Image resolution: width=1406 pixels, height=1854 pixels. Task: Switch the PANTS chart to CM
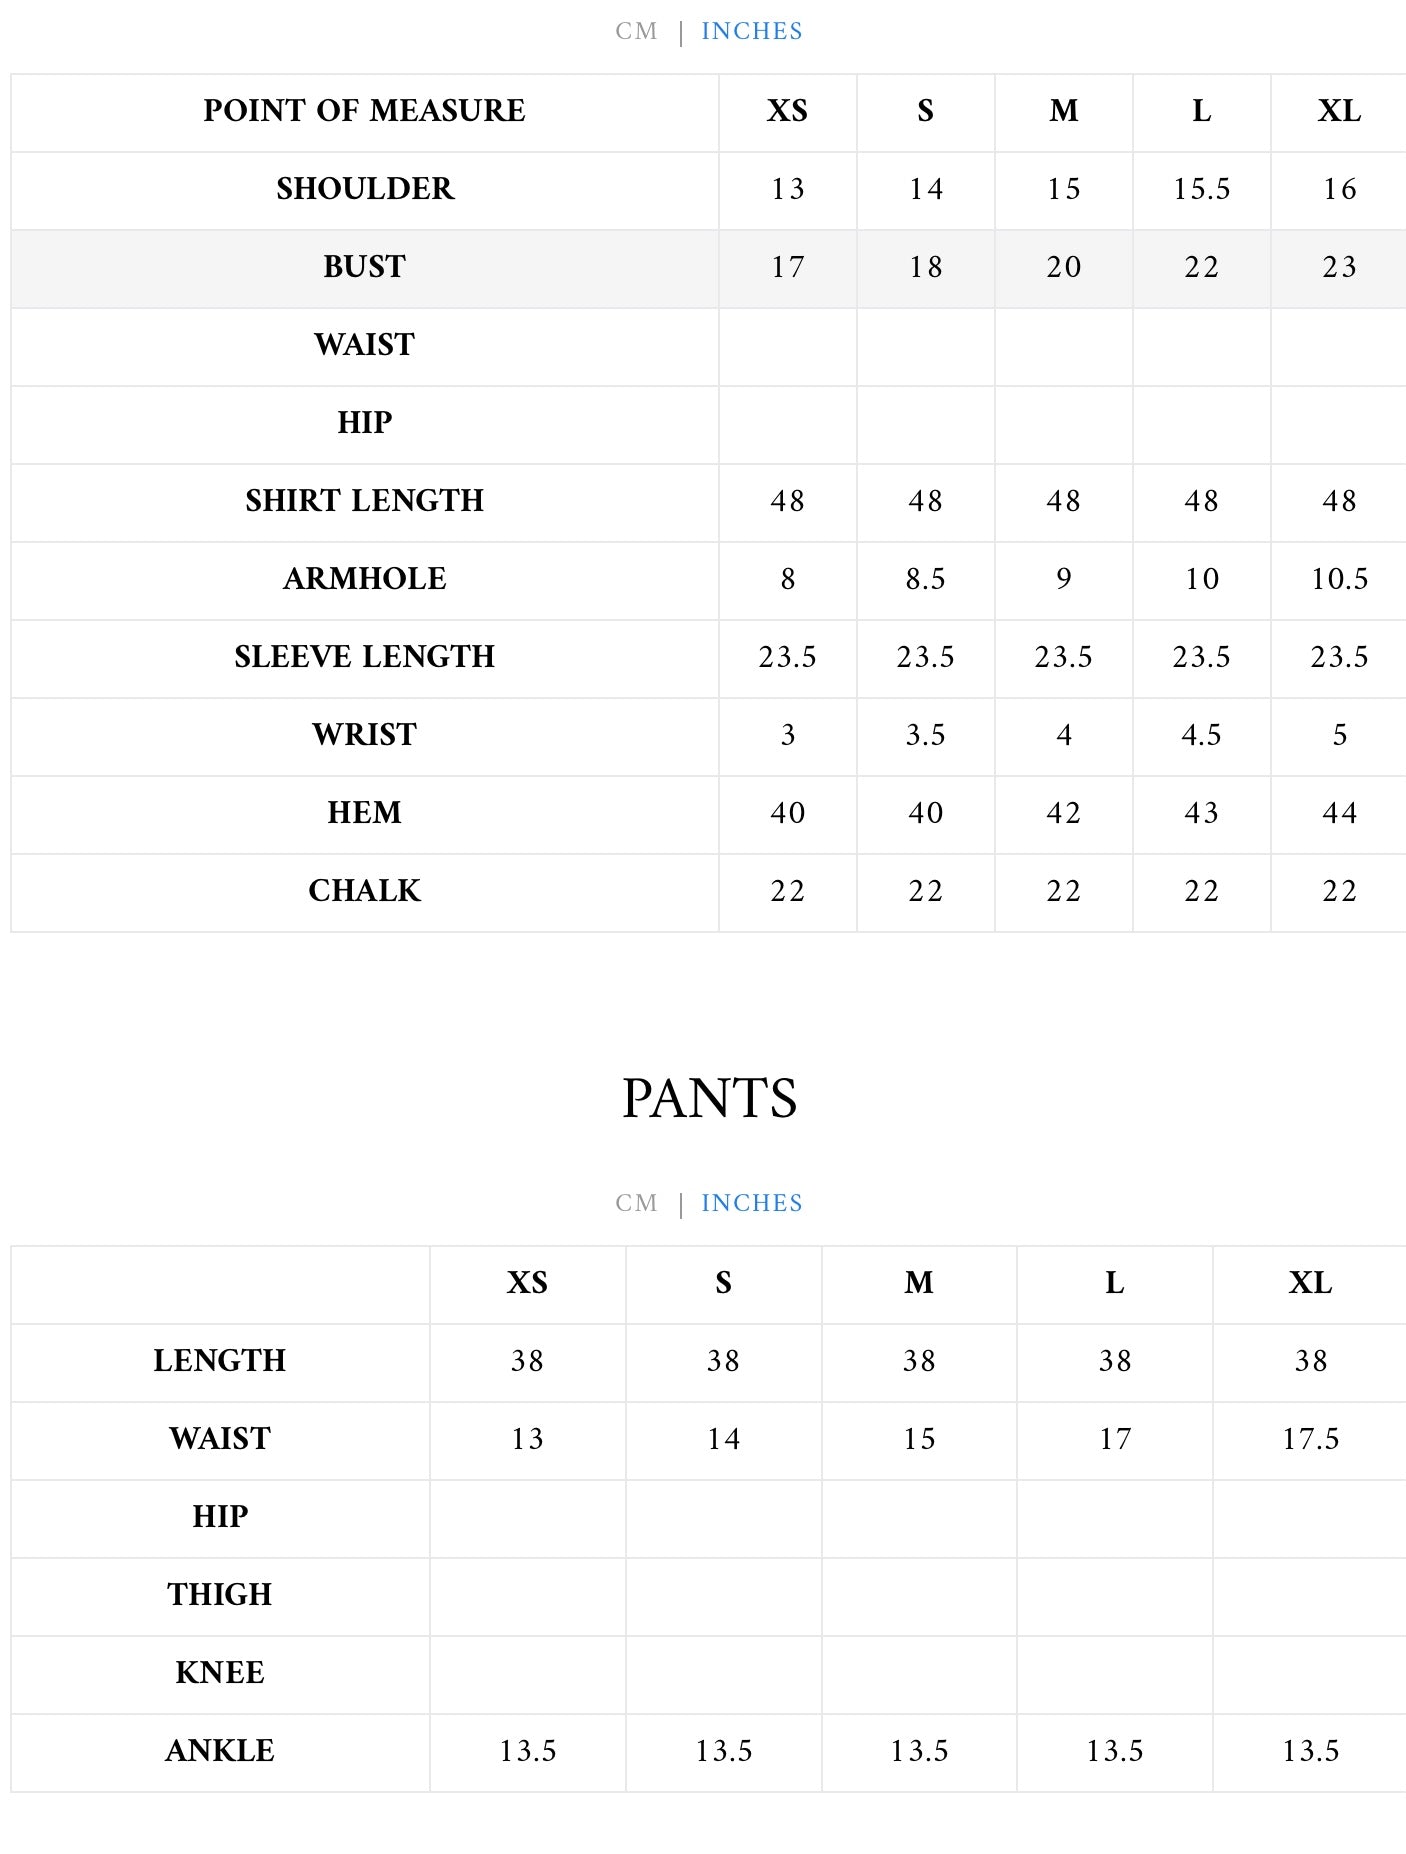point(636,1203)
